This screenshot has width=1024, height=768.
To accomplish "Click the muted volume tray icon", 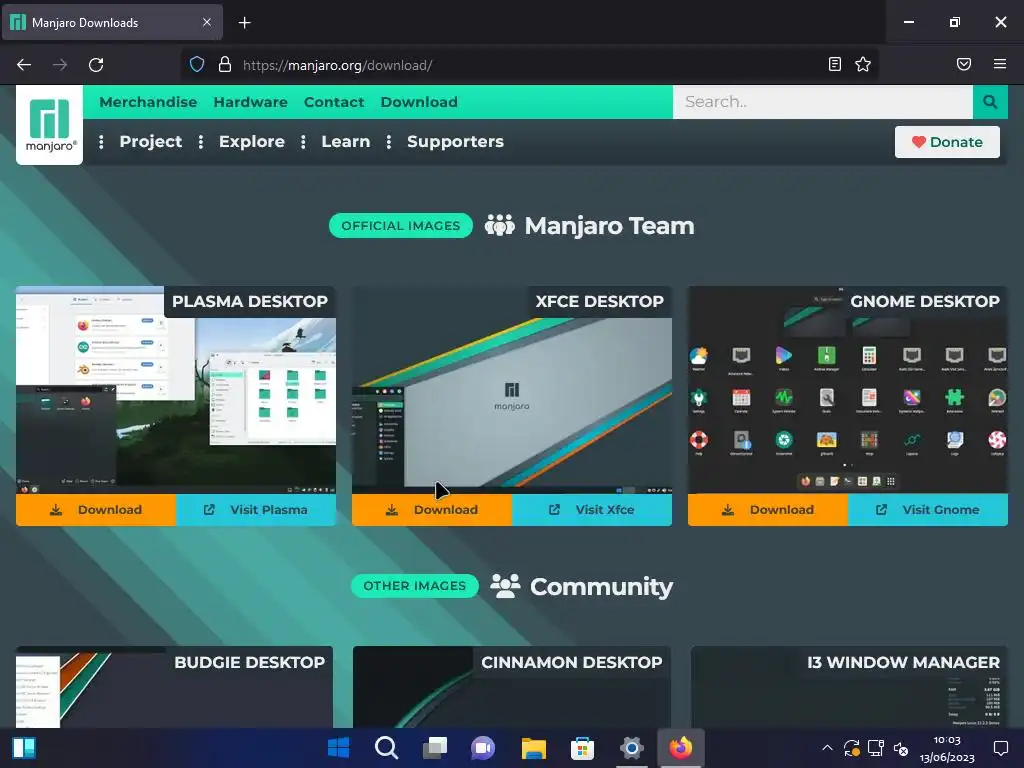I will tap(901, 748).
